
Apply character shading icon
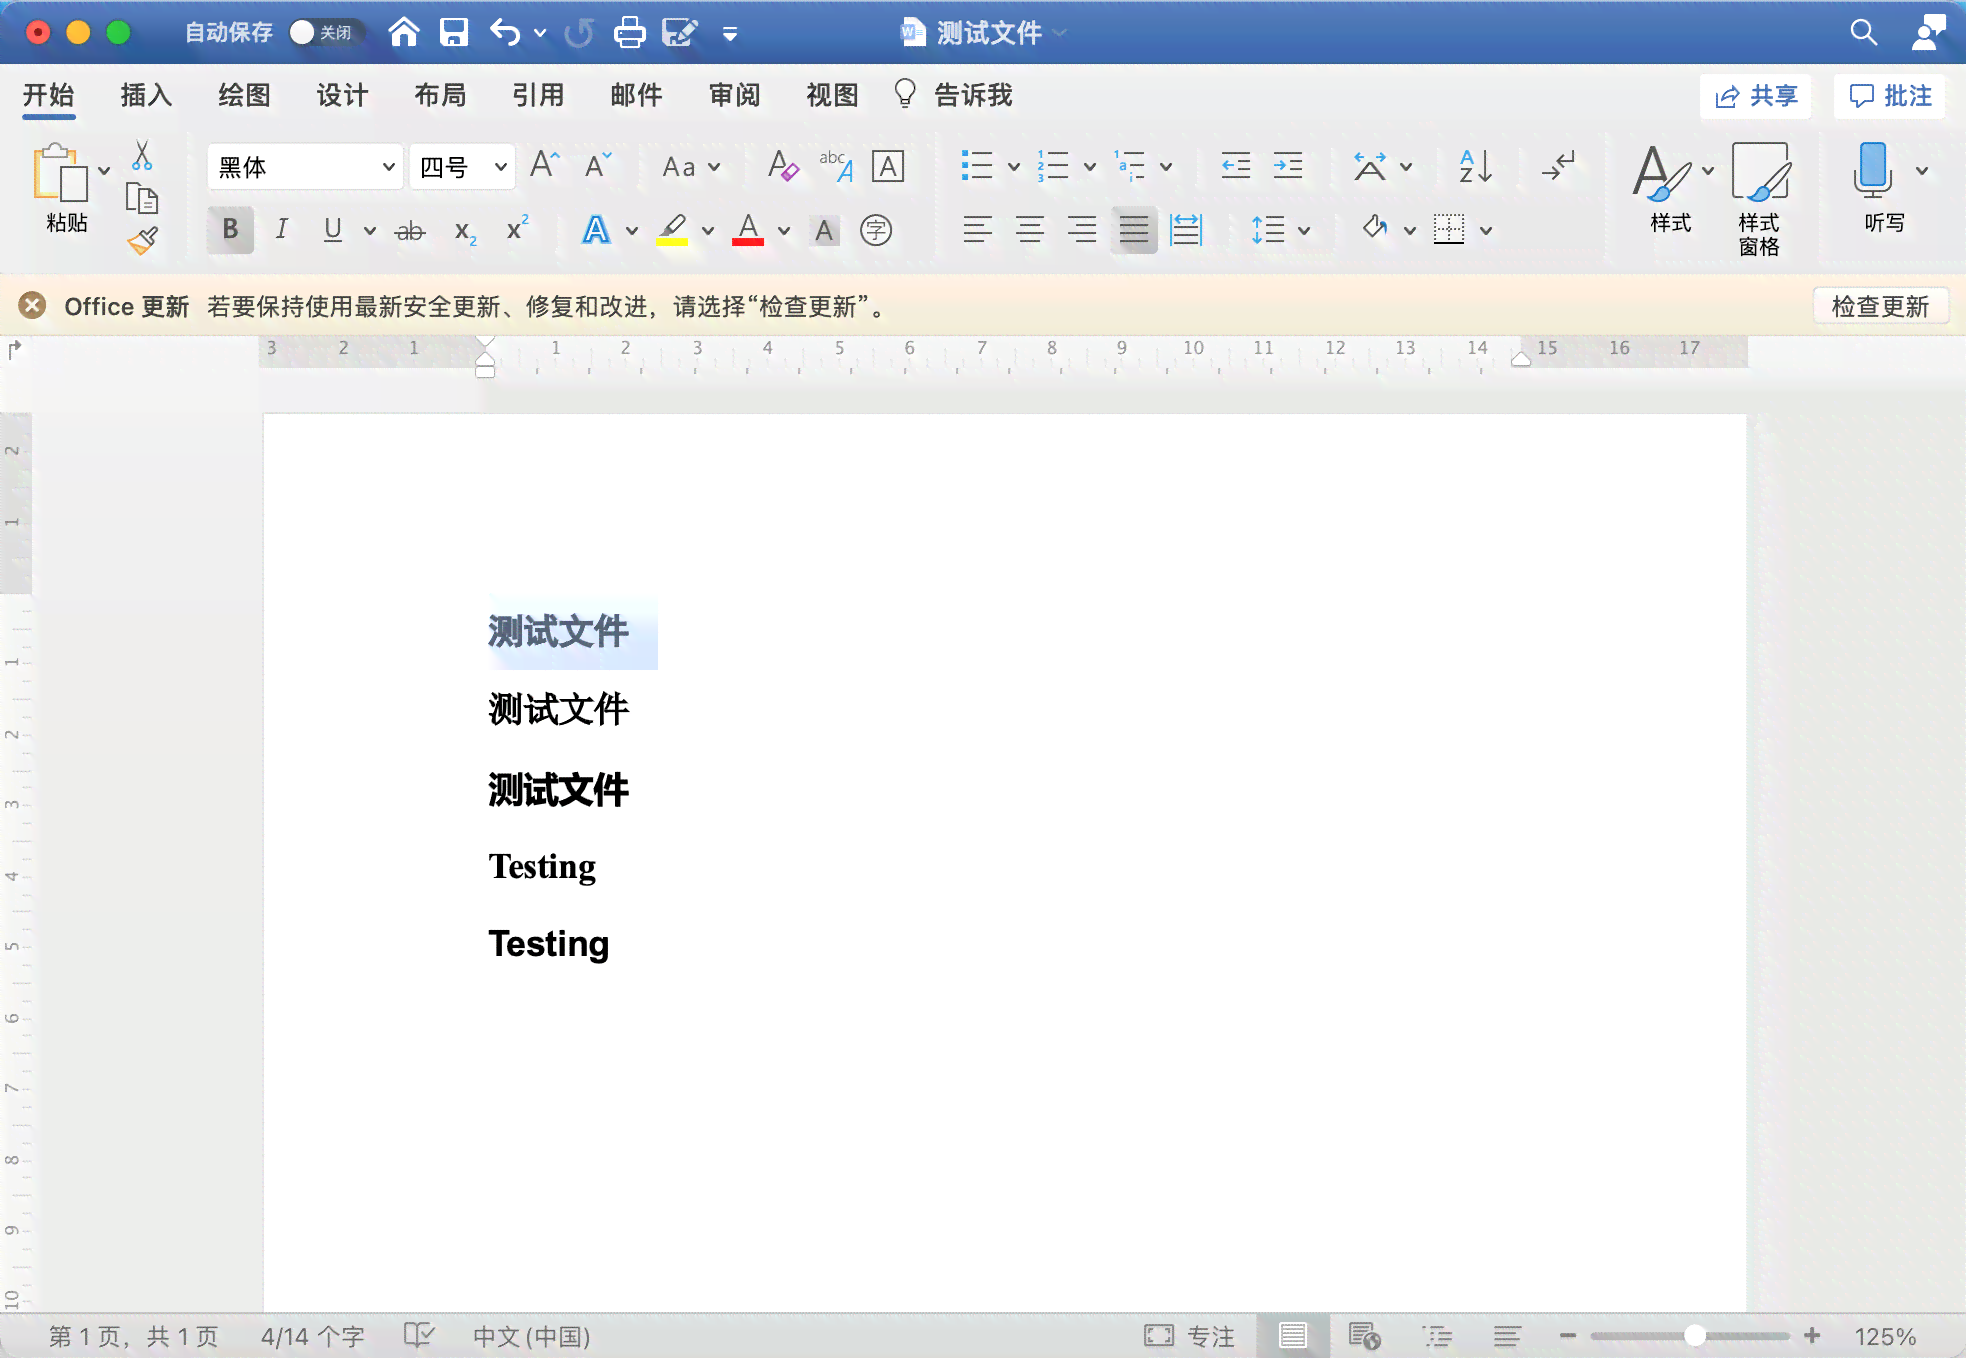click(x=824, y=231)
